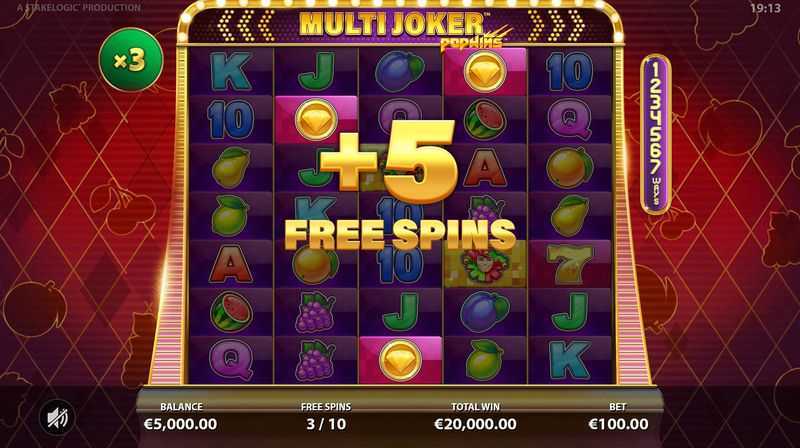
Task: Click the purple Q at the bottom of the first reel
Action: point(231,360)
